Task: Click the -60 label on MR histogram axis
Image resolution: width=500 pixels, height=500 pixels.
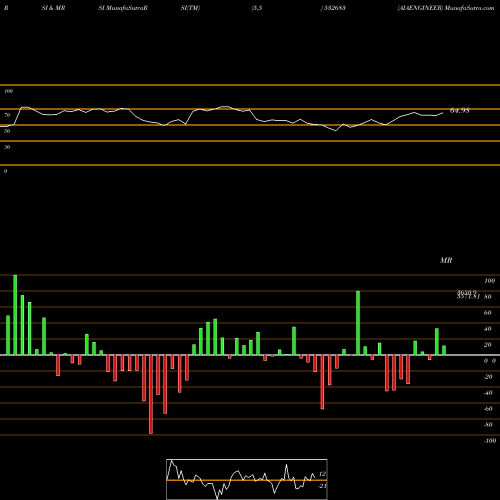Action: (x=488, y=409)
